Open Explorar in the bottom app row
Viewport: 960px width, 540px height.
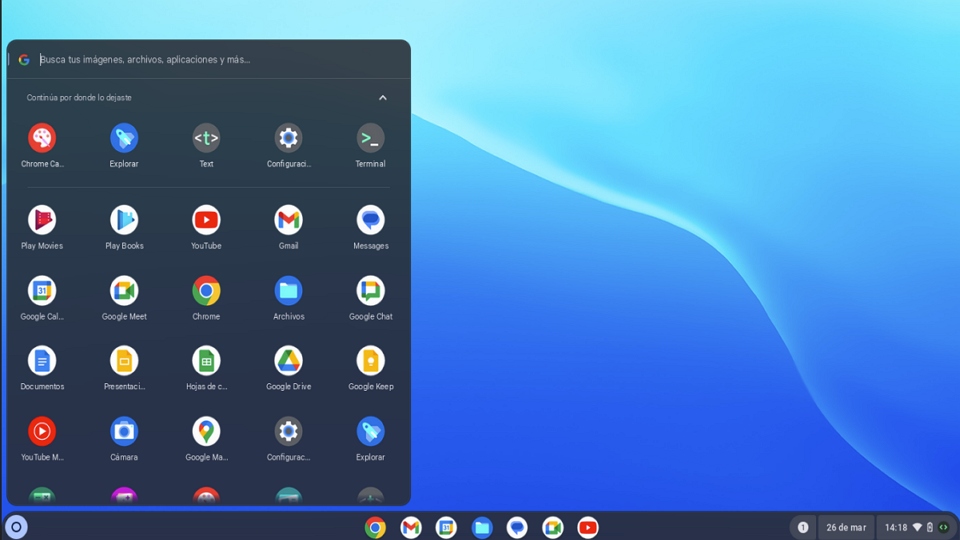(x=370, y=432)
